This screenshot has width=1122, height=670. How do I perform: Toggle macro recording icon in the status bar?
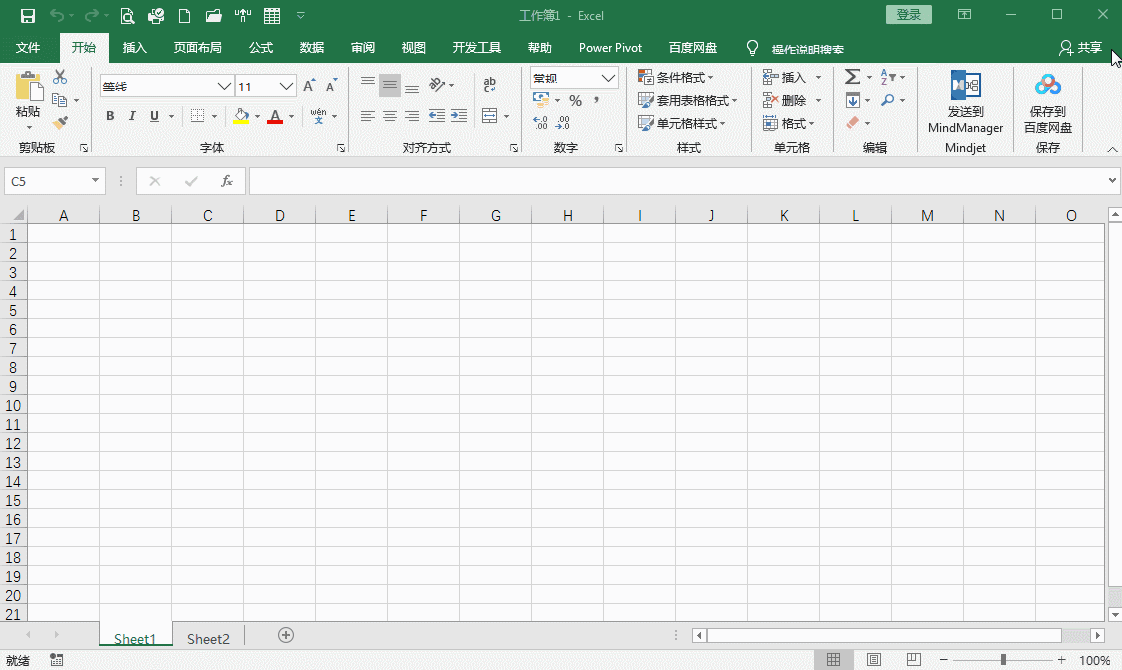pyautogui.click(x=57, y=660)
